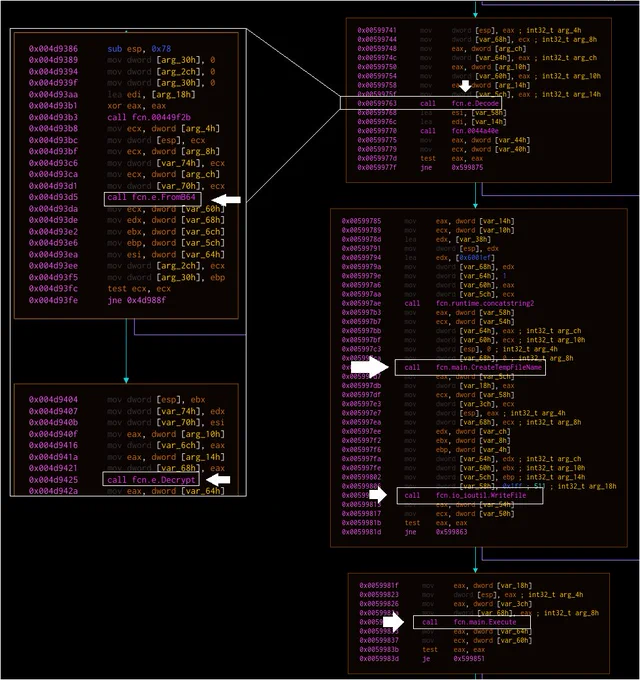Select address 0x004d9394 in the left block
The image size is (640, 680).
click(53, 72)
